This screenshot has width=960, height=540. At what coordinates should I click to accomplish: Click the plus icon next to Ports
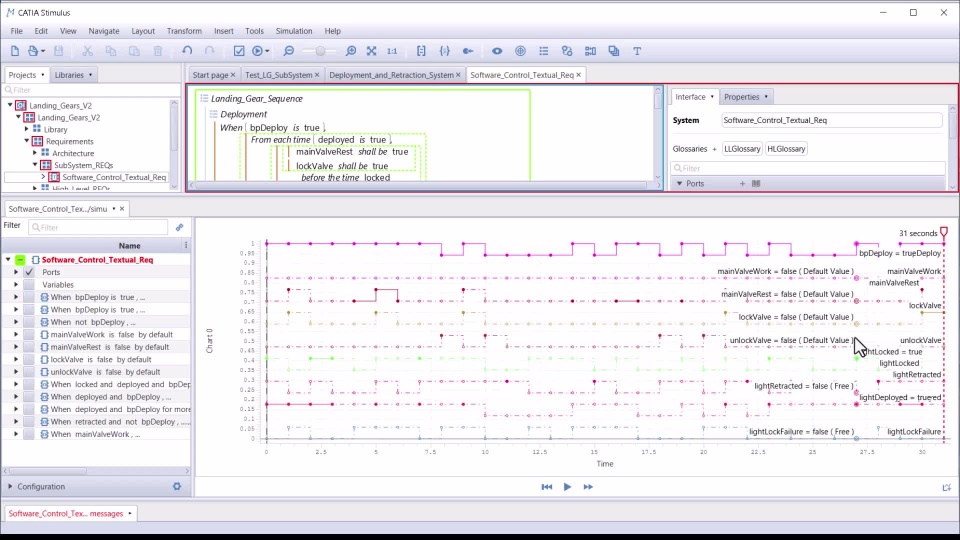click(742, 184)
